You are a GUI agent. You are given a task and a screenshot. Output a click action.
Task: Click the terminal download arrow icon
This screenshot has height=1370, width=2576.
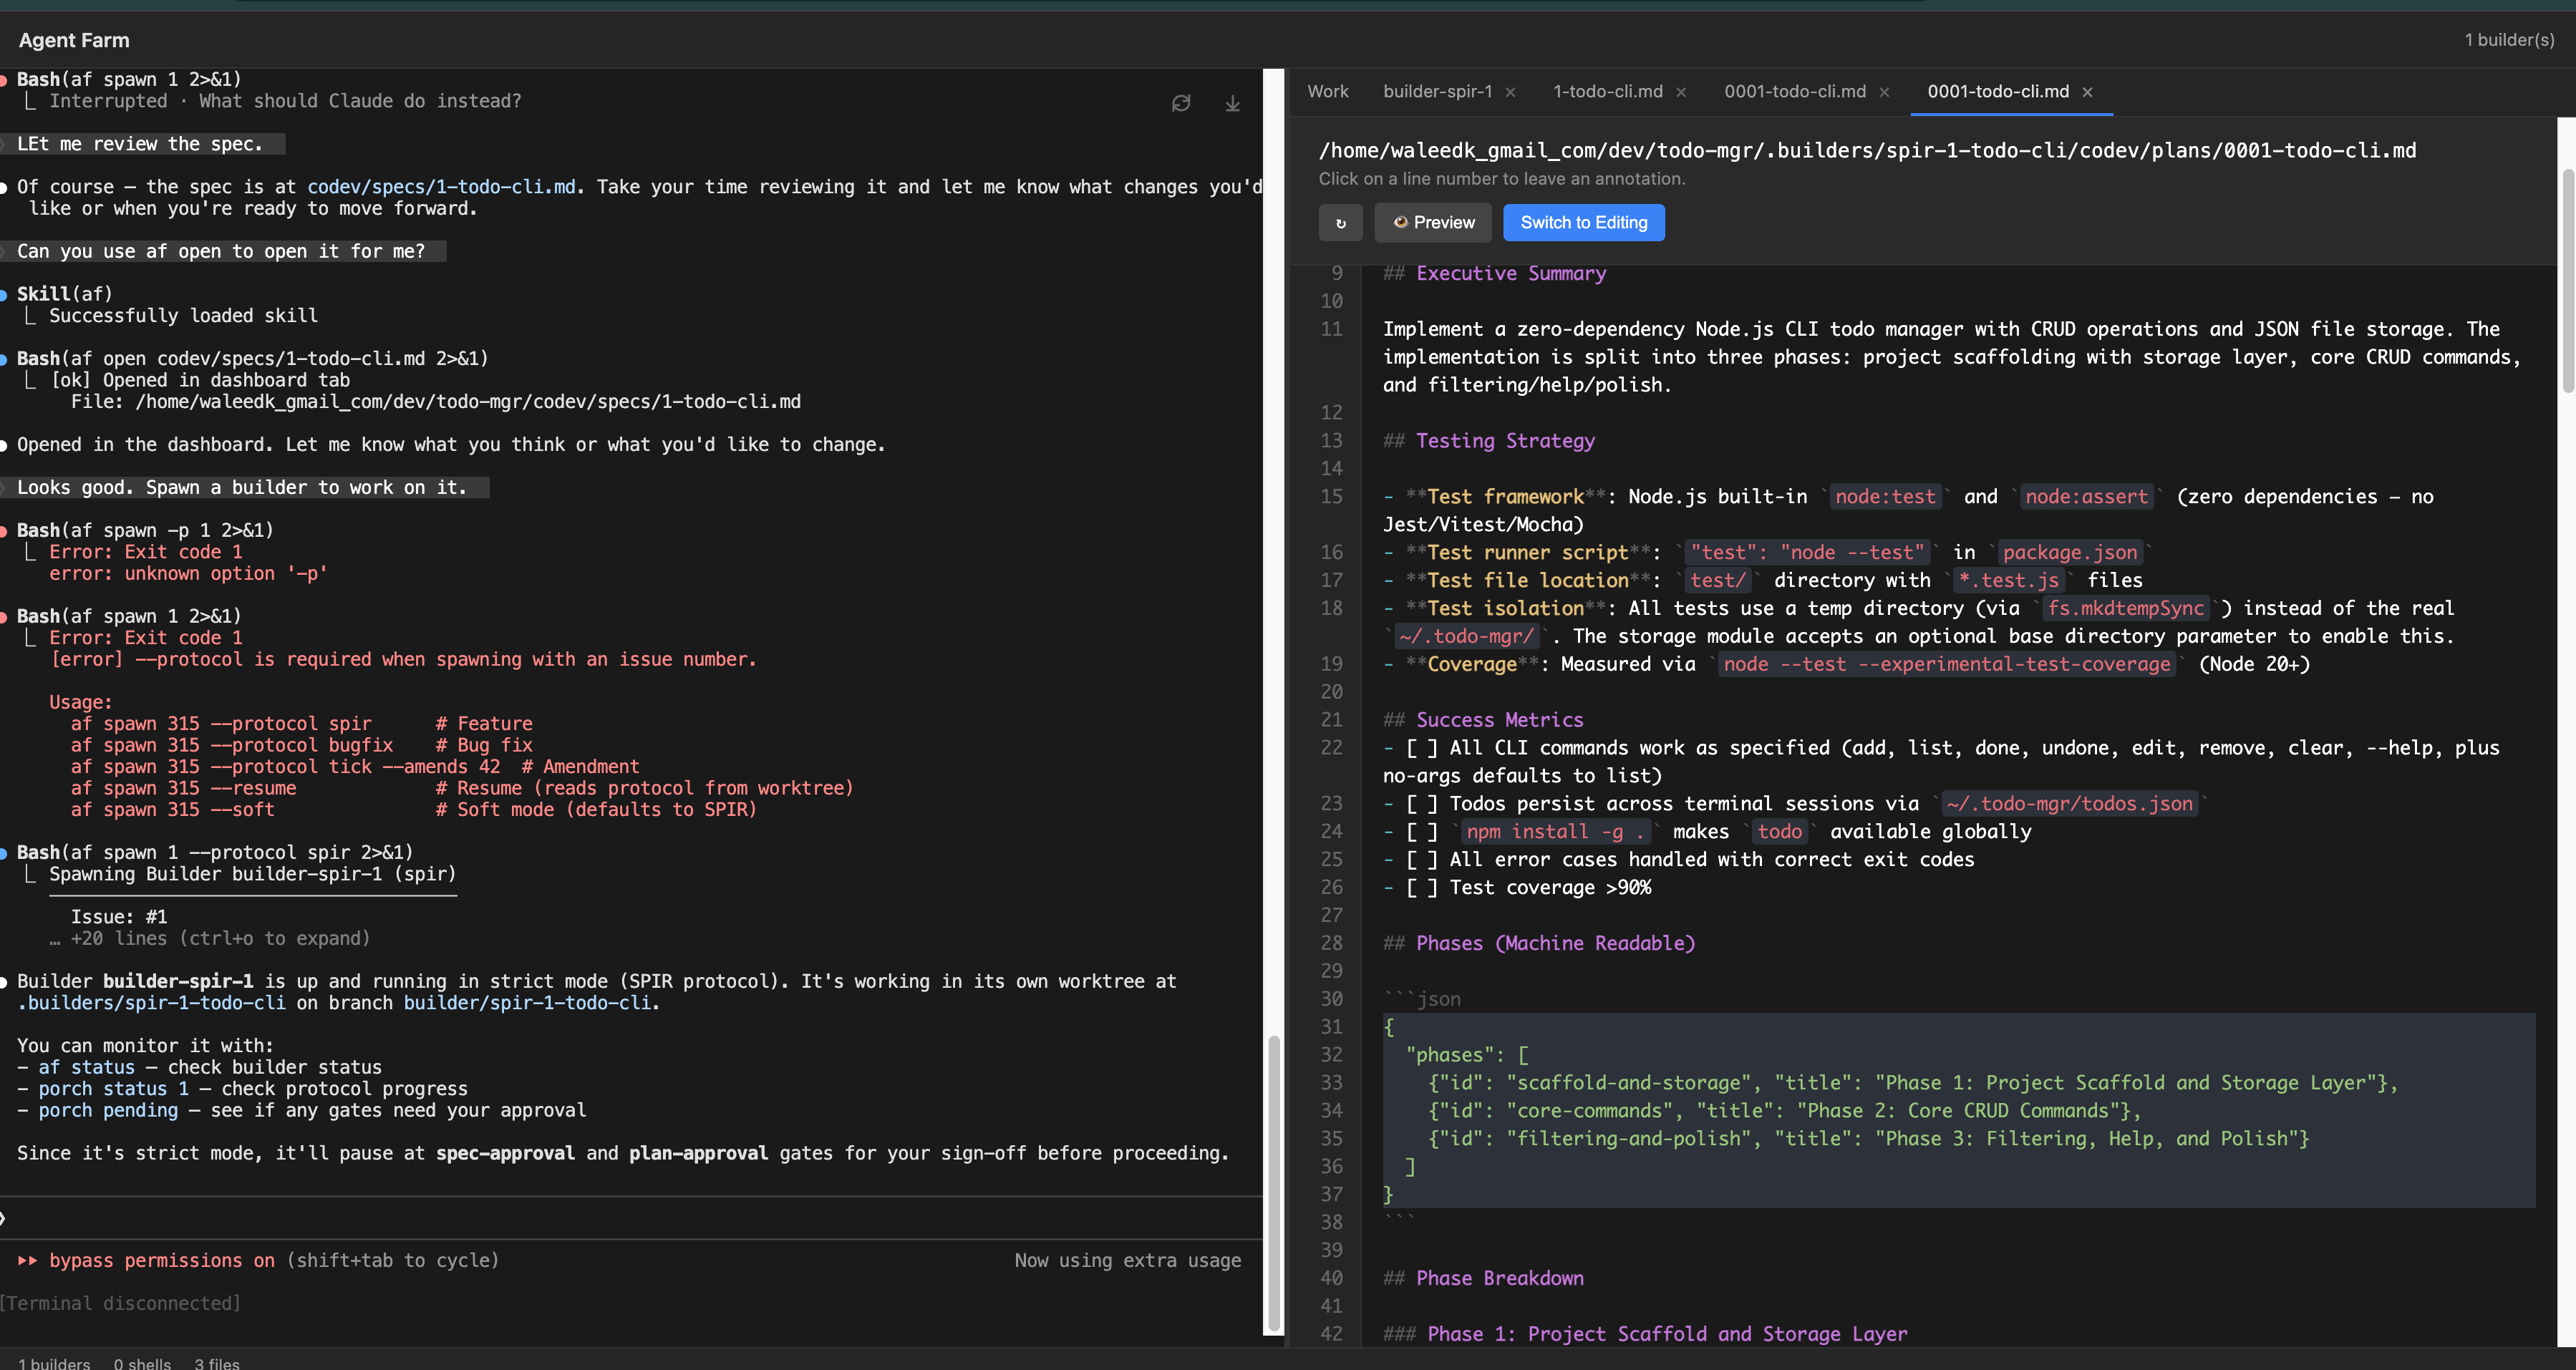coord(1232,103)
